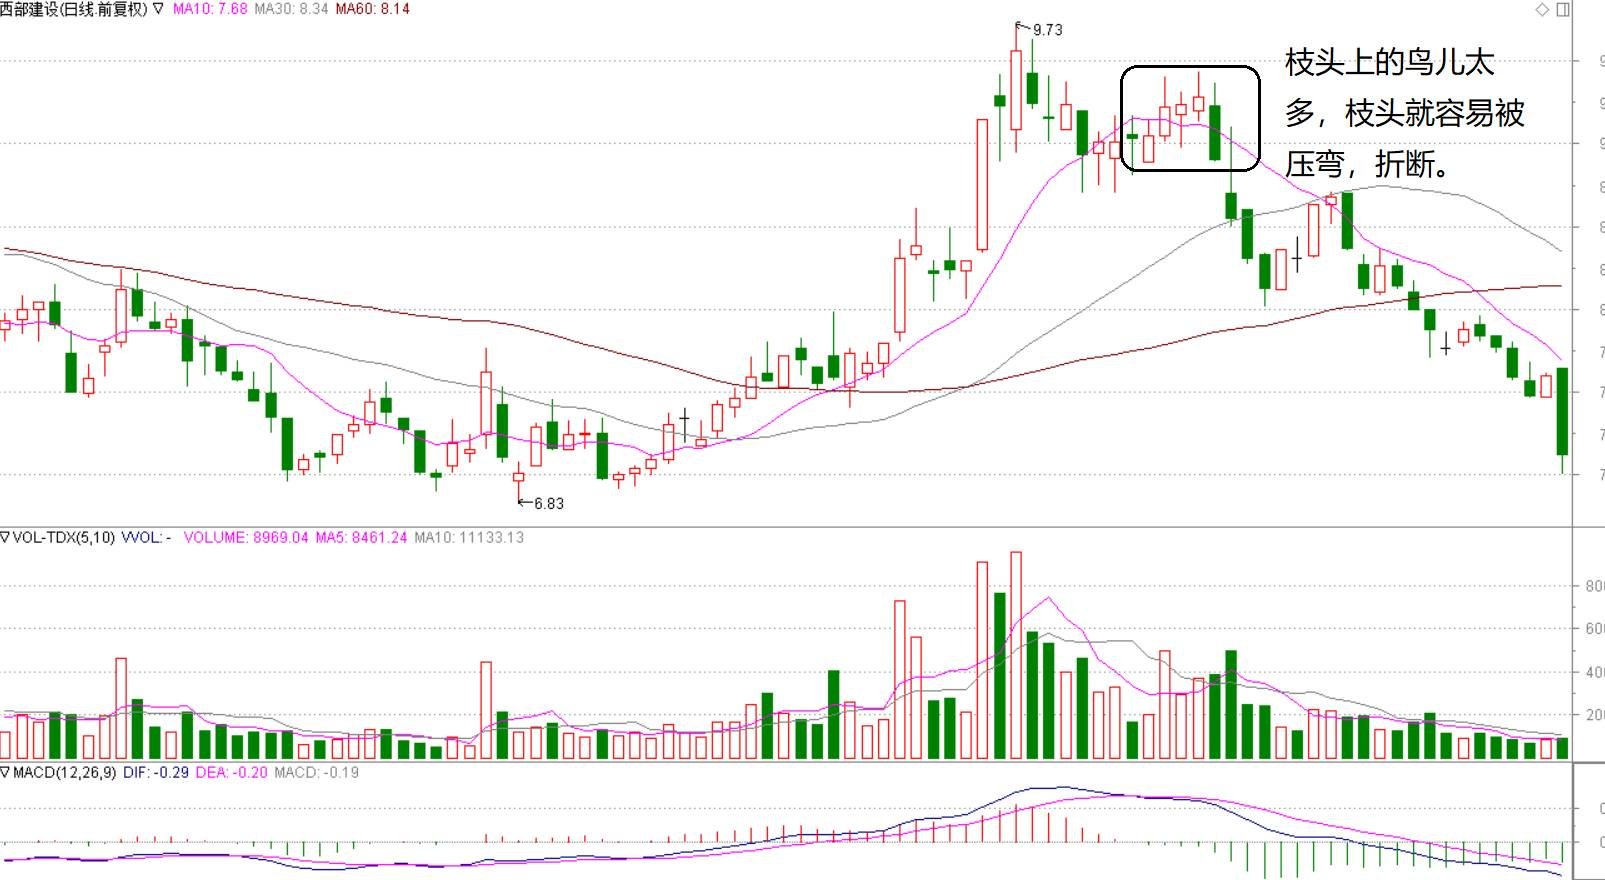This screenshot has width=1605, height=880.
Task: Click the volume MA10: 11133.13 value
Action: click(469, 538)
